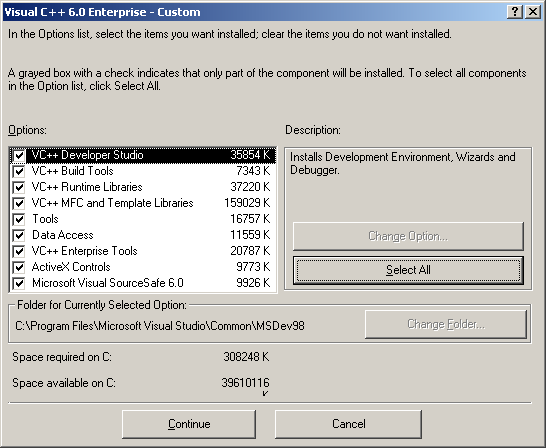Click the 11559 K size value
546x448 pixels.
250,235
